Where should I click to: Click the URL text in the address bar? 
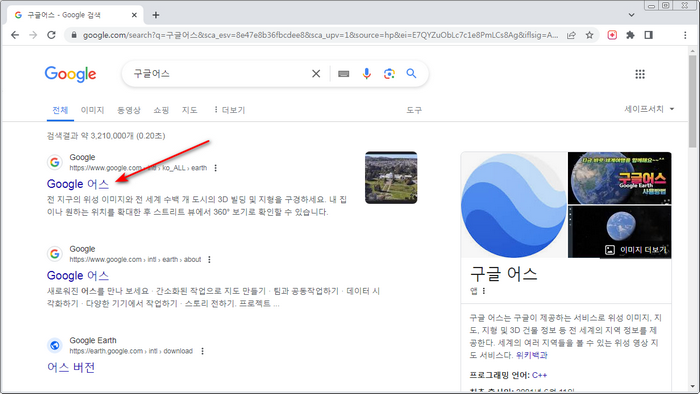[x=320, y=35]
